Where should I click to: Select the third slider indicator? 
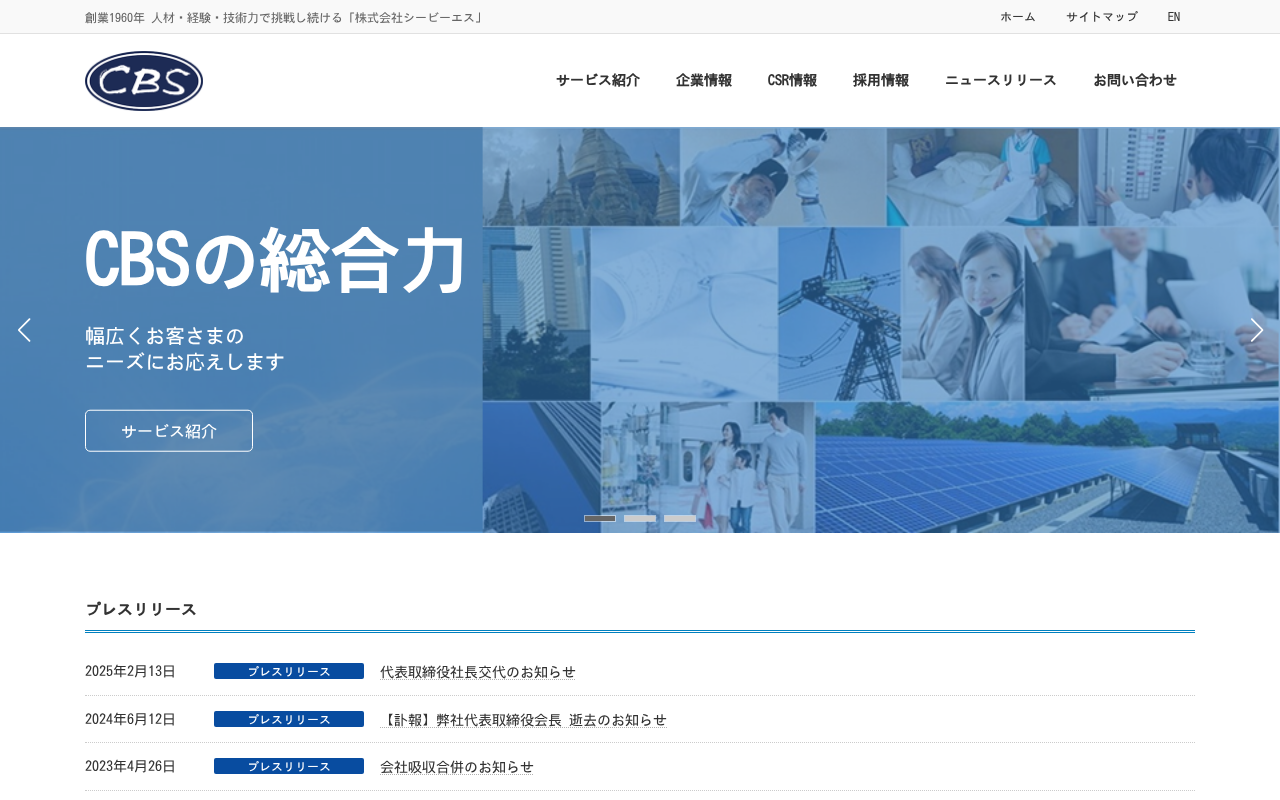[x=680, y=518]
